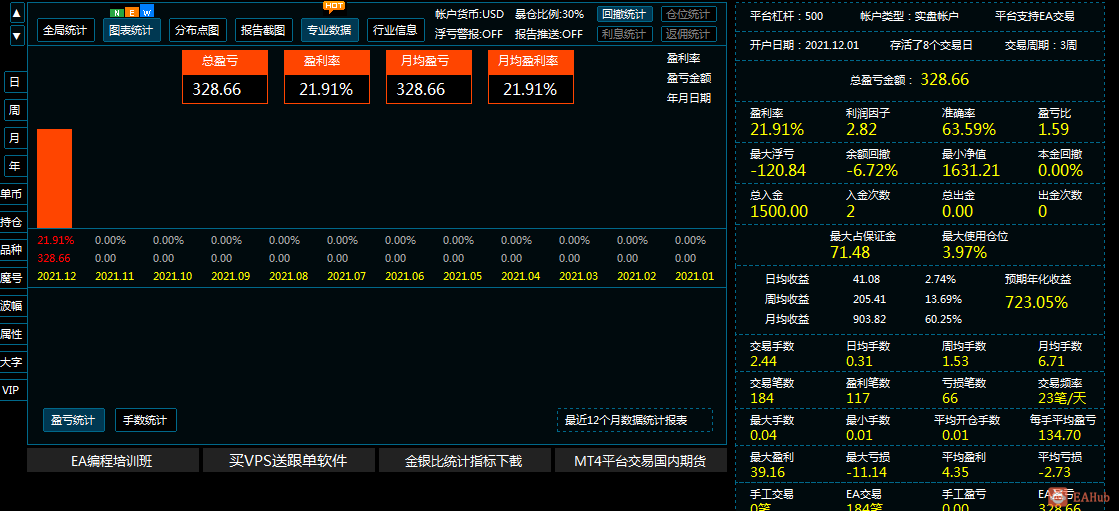Select the 日 (day) period button
The height and width of the screenshot is (512, 1119).
click(x=14, y=82)
